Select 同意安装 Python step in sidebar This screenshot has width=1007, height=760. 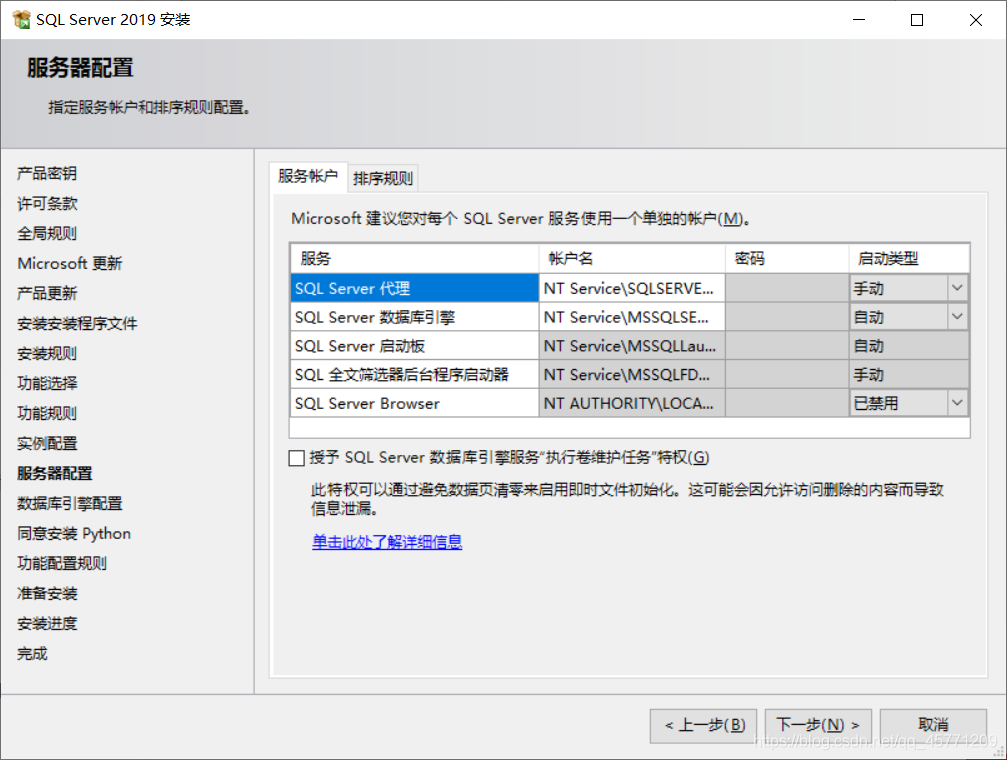[74, 533]
